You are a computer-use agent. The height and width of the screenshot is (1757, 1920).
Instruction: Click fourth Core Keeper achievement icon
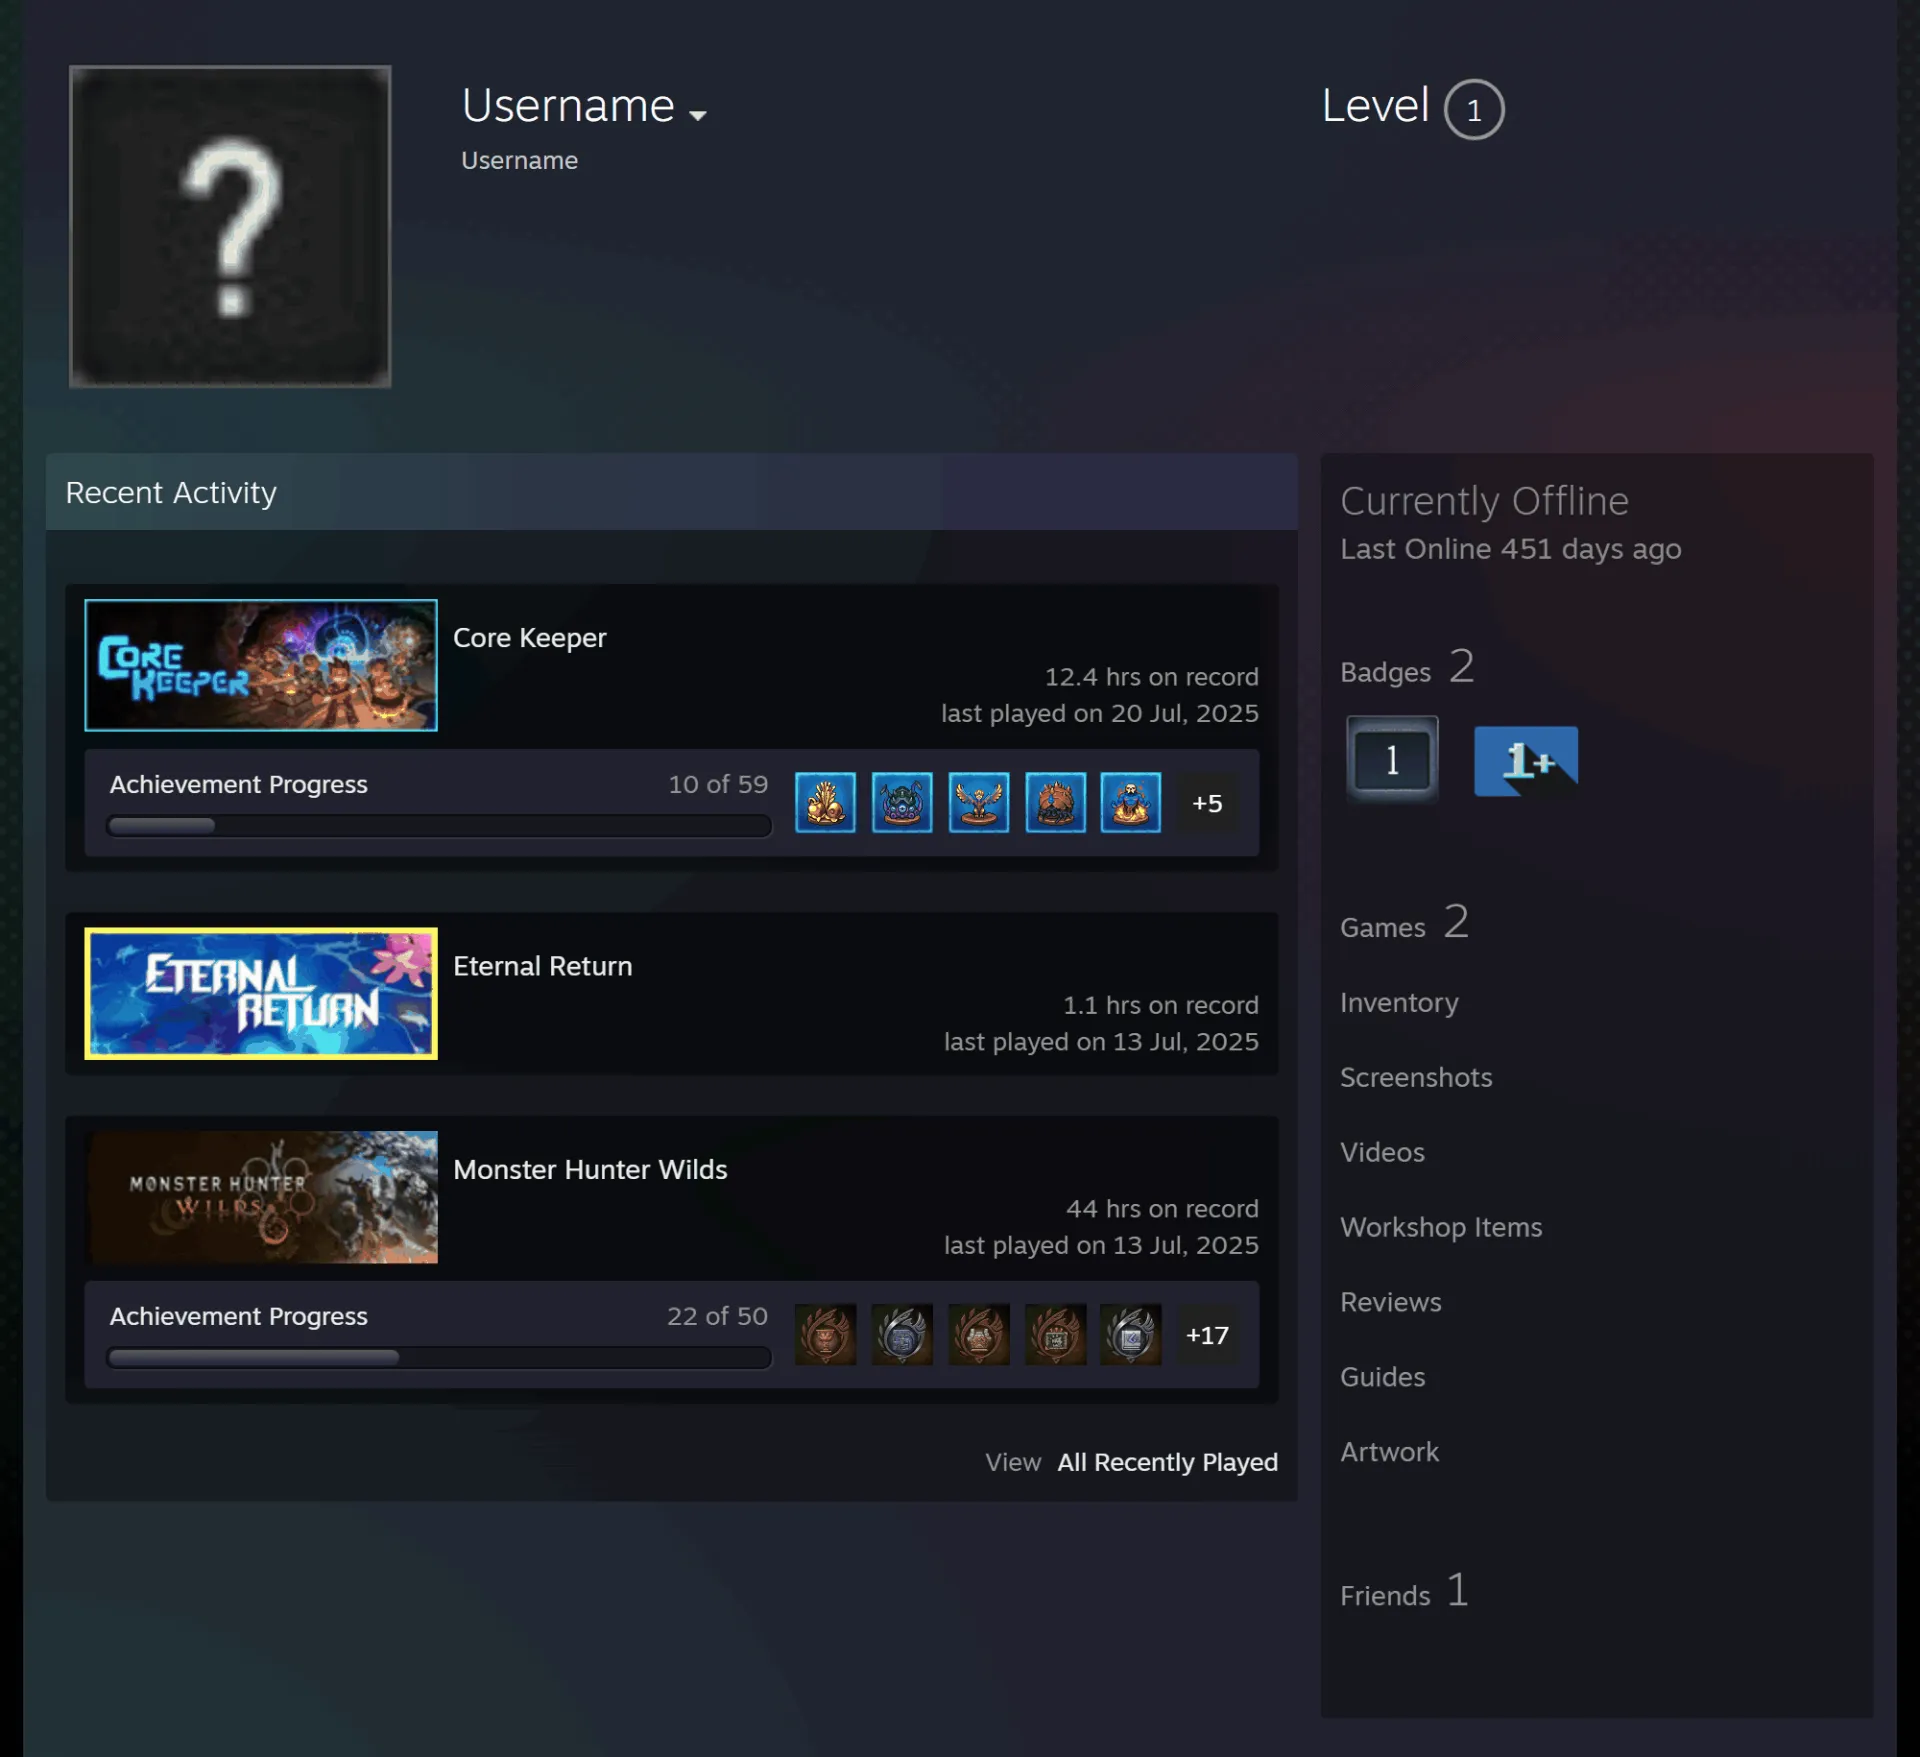coord(1055,802)
